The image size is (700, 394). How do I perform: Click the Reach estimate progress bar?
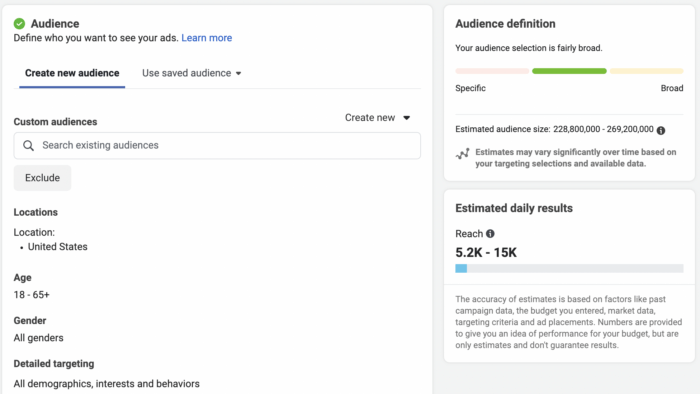(x=569, y=268)
